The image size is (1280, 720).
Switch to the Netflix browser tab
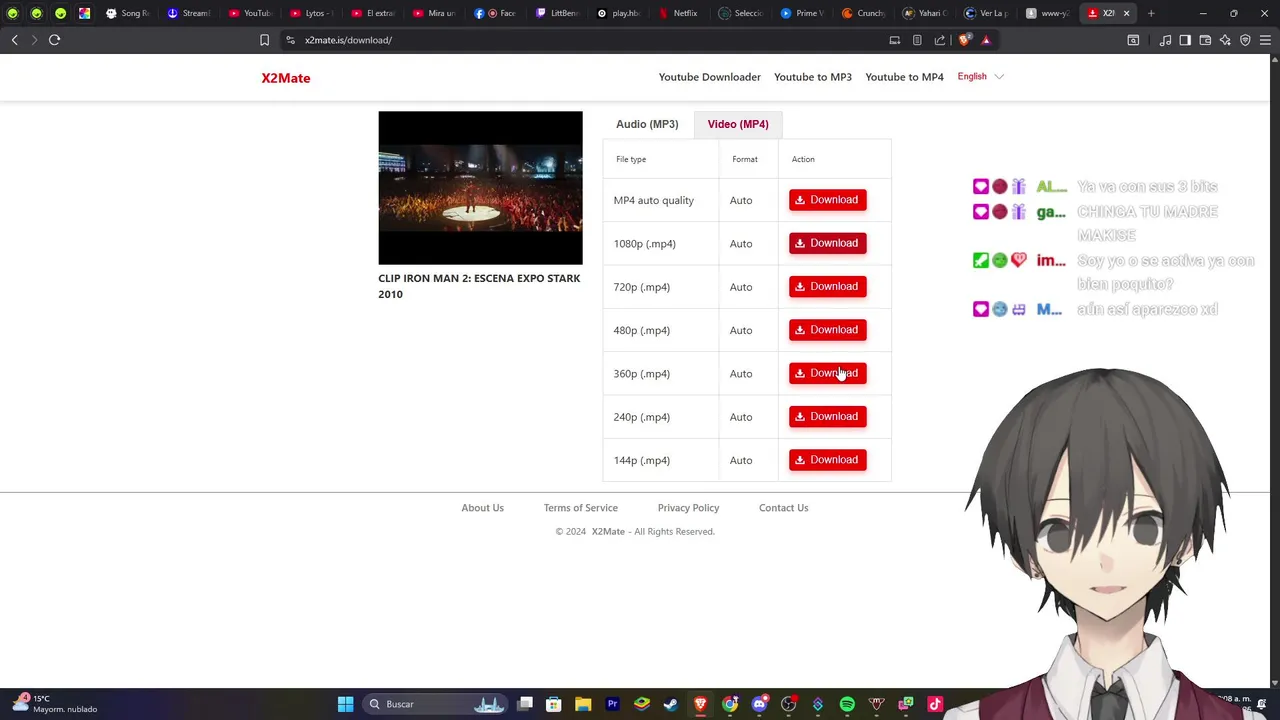coord(678,13)
